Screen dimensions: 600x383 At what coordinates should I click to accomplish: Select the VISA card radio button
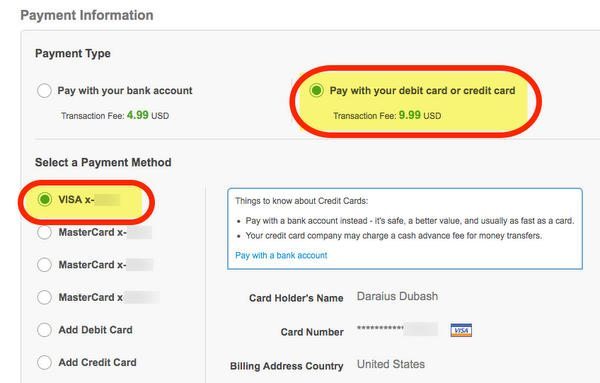tap(45, 199)
